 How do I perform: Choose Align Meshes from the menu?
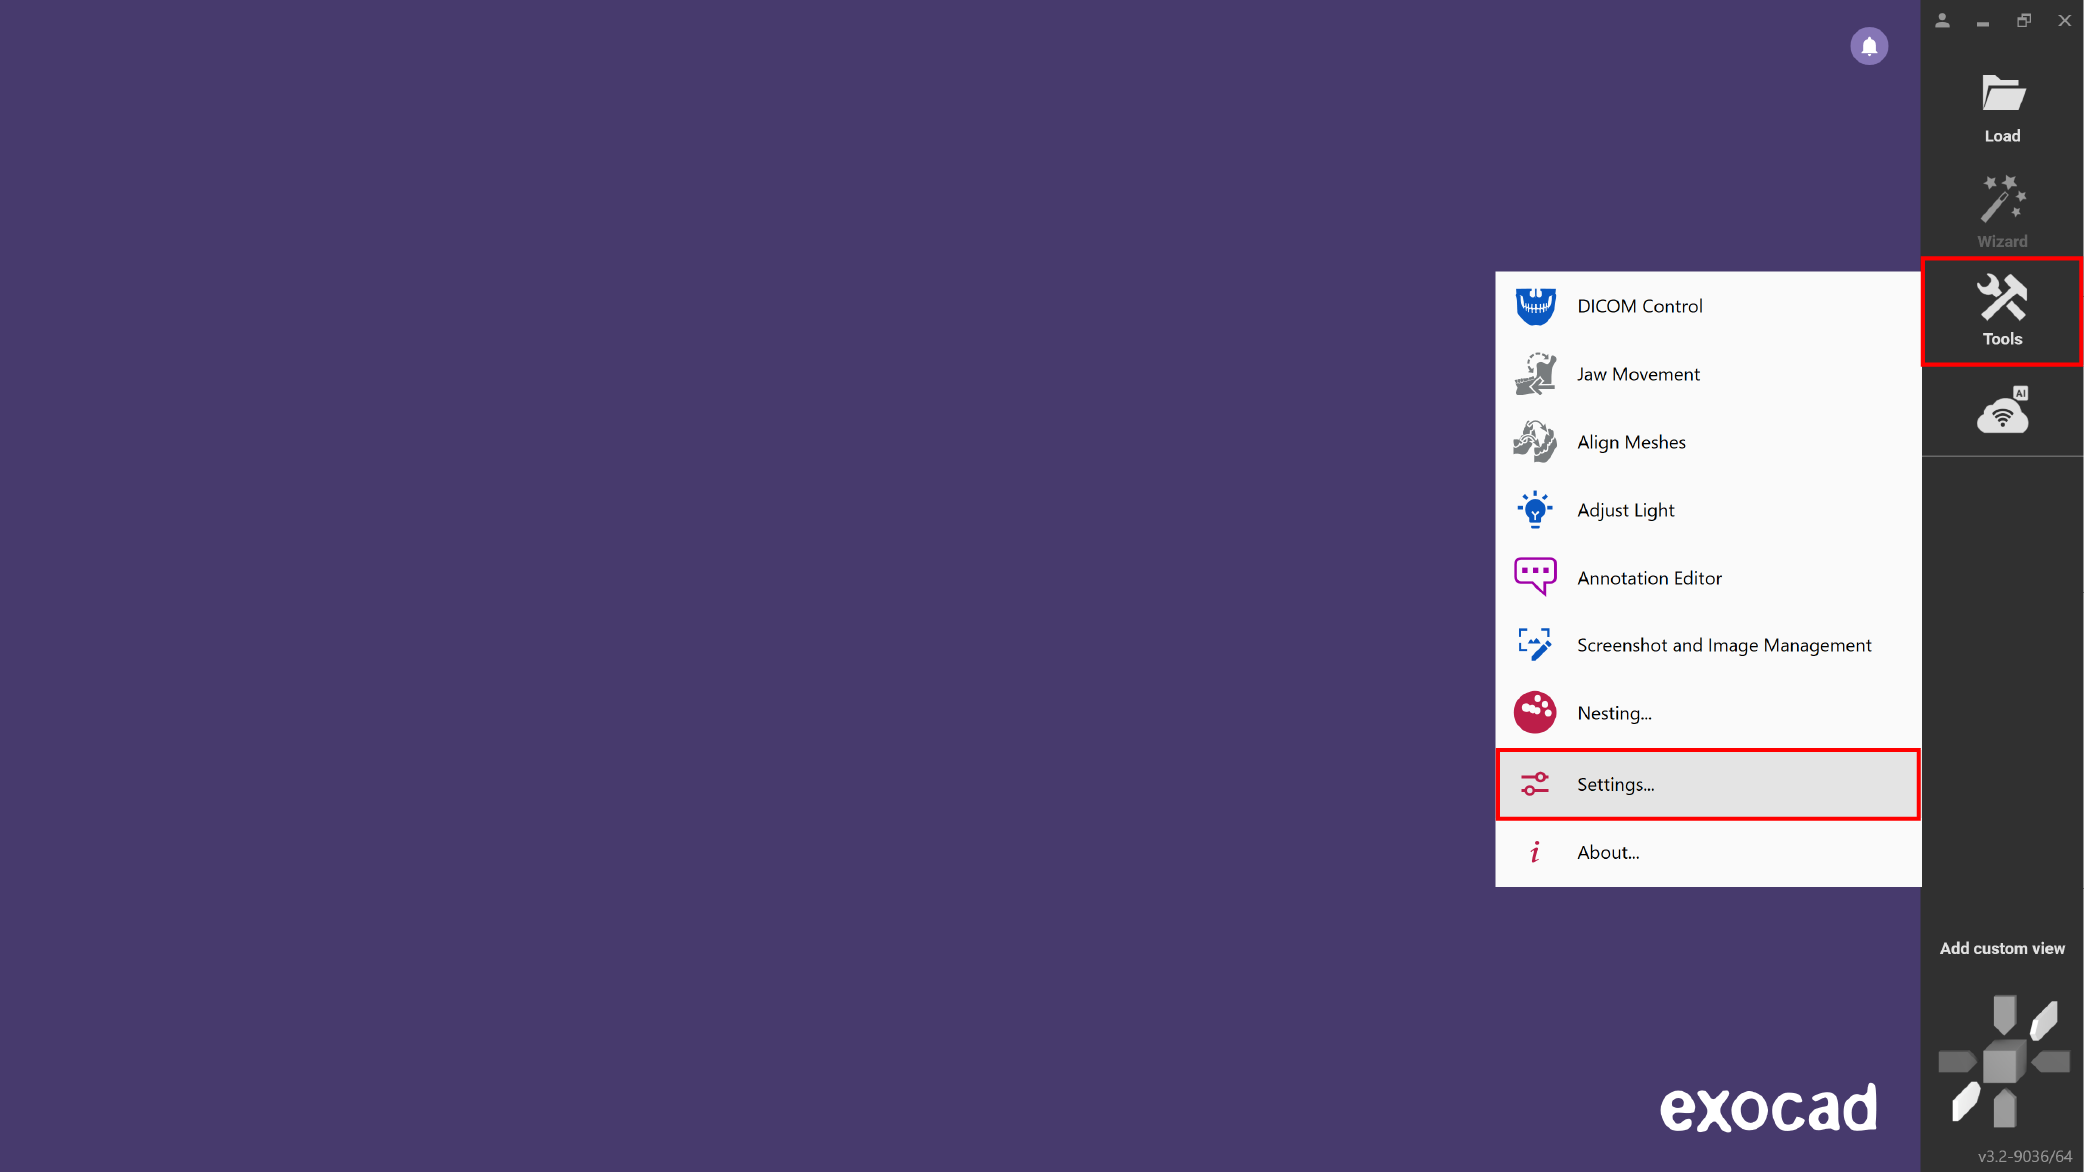point(1708,442)
